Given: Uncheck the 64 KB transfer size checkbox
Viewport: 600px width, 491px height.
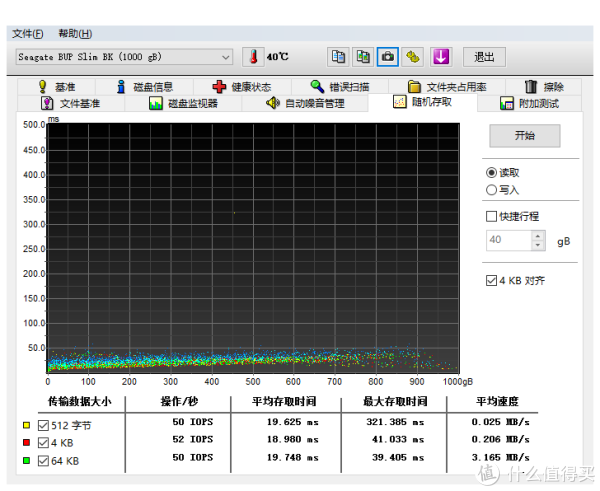Looking at the screenshot, I should click(43, 461).
